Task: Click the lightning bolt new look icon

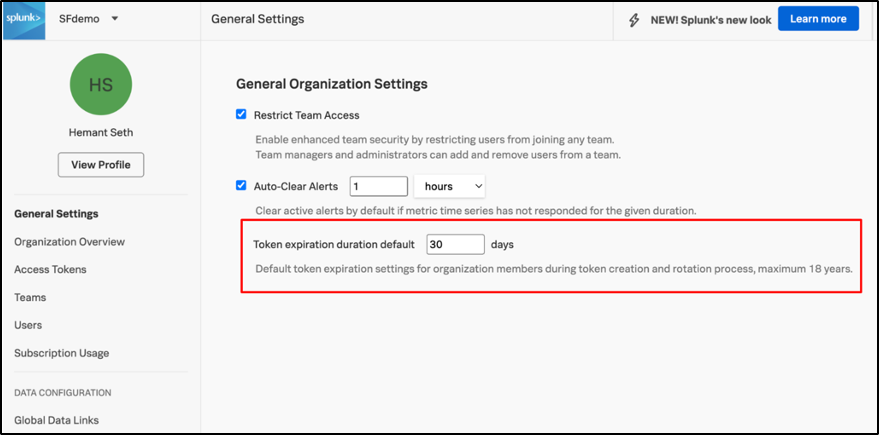Action: 634,19
